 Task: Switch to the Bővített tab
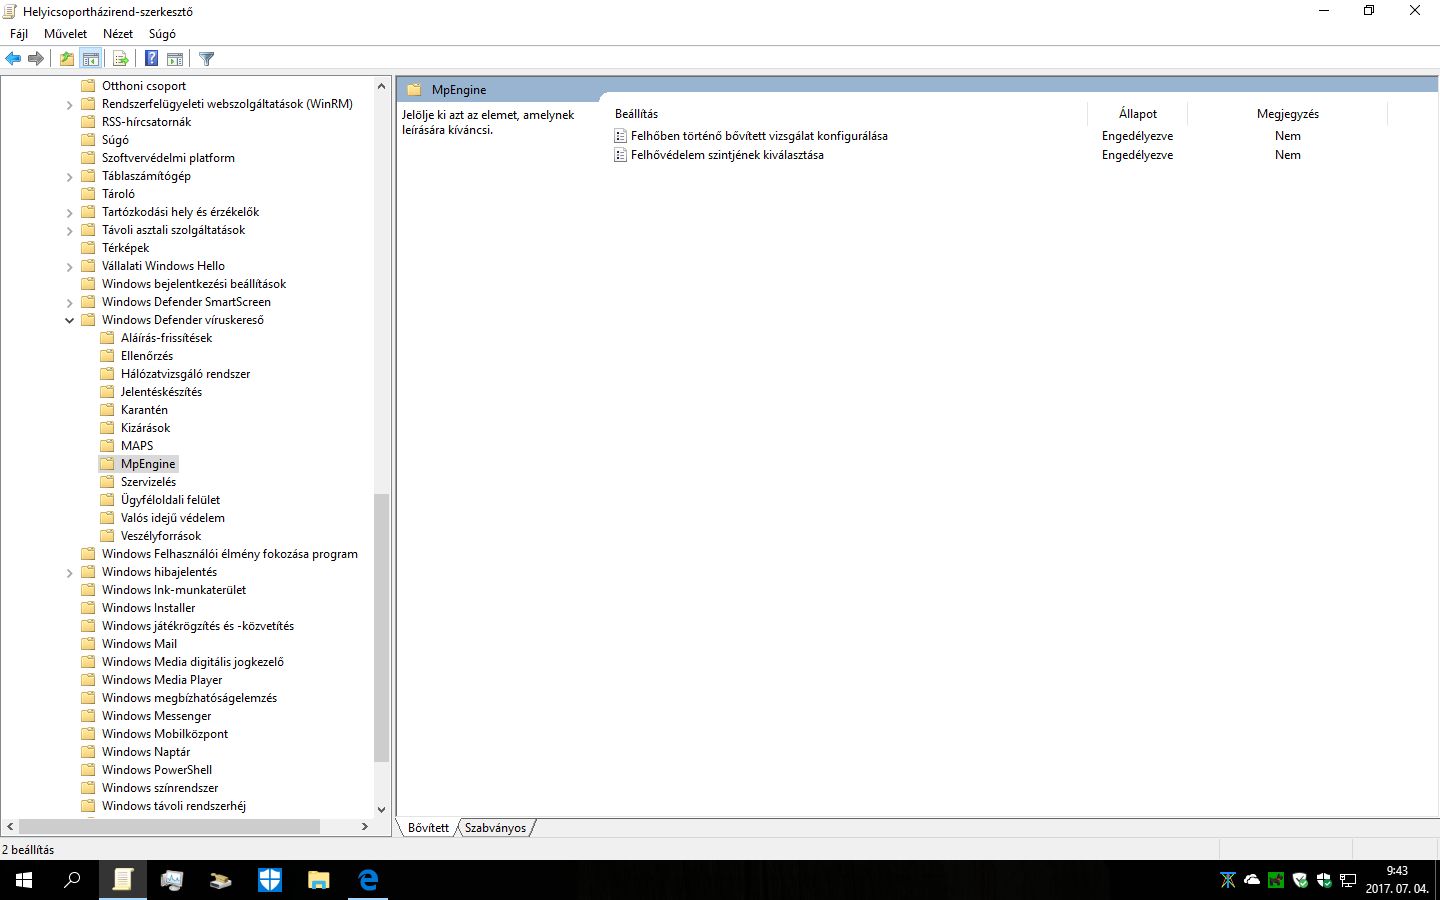428,828
